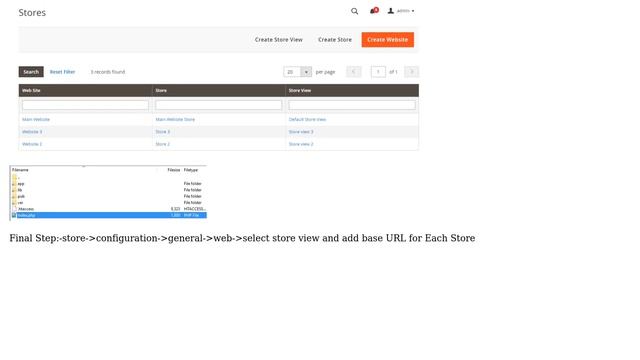The width and height of the screenshot is (640, 360).
Task: Click the Filetype column header
Action: coord(191,170)
